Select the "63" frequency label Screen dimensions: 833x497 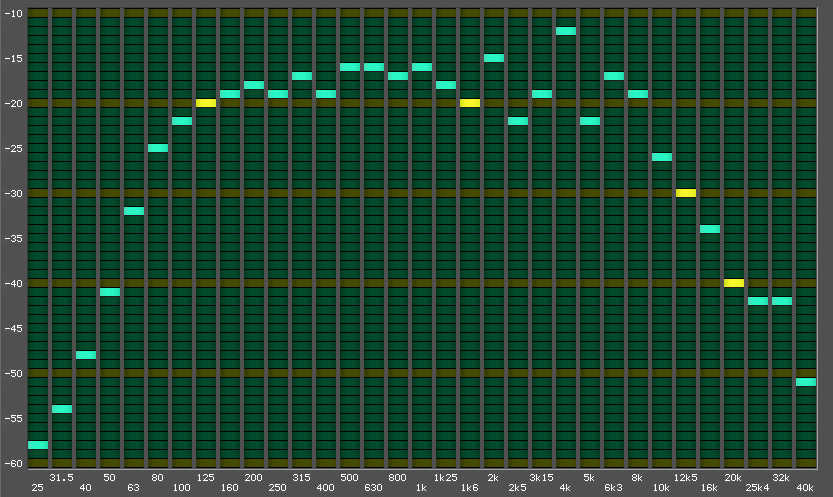pos(133,487)
